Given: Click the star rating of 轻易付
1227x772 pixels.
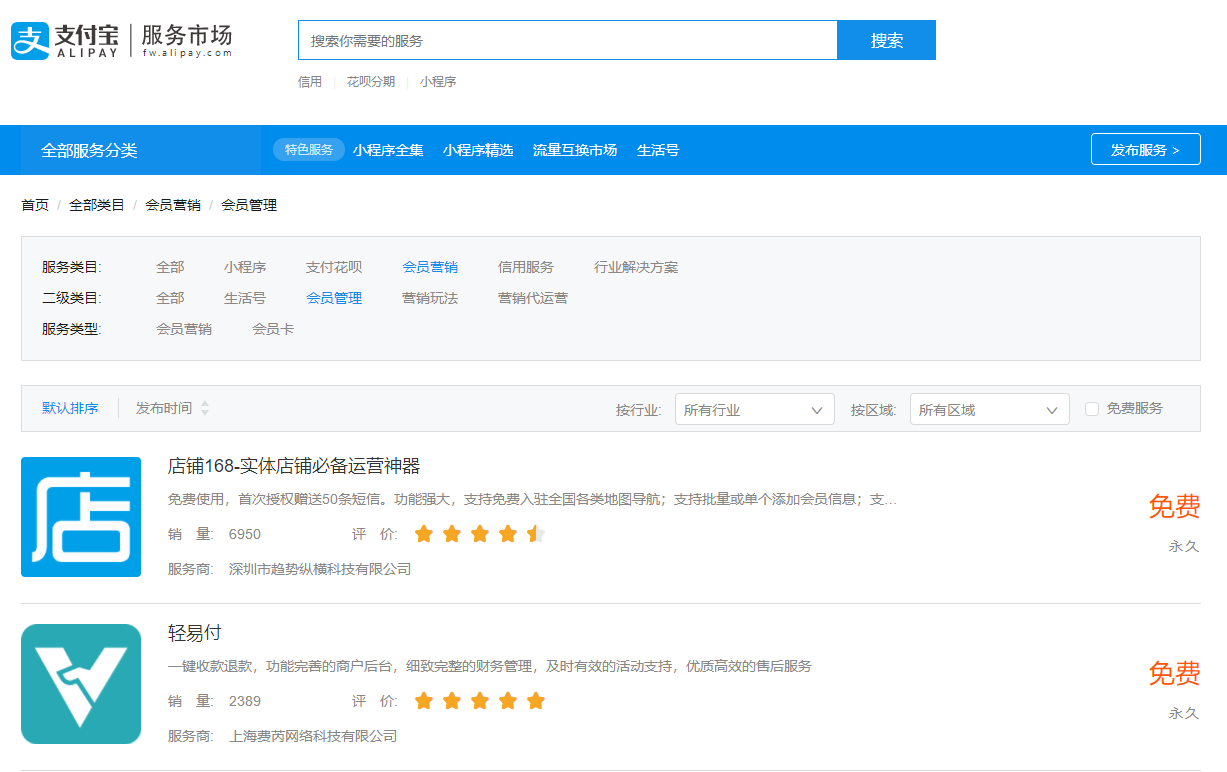Looking at the screenshot, I should point(479,700).
